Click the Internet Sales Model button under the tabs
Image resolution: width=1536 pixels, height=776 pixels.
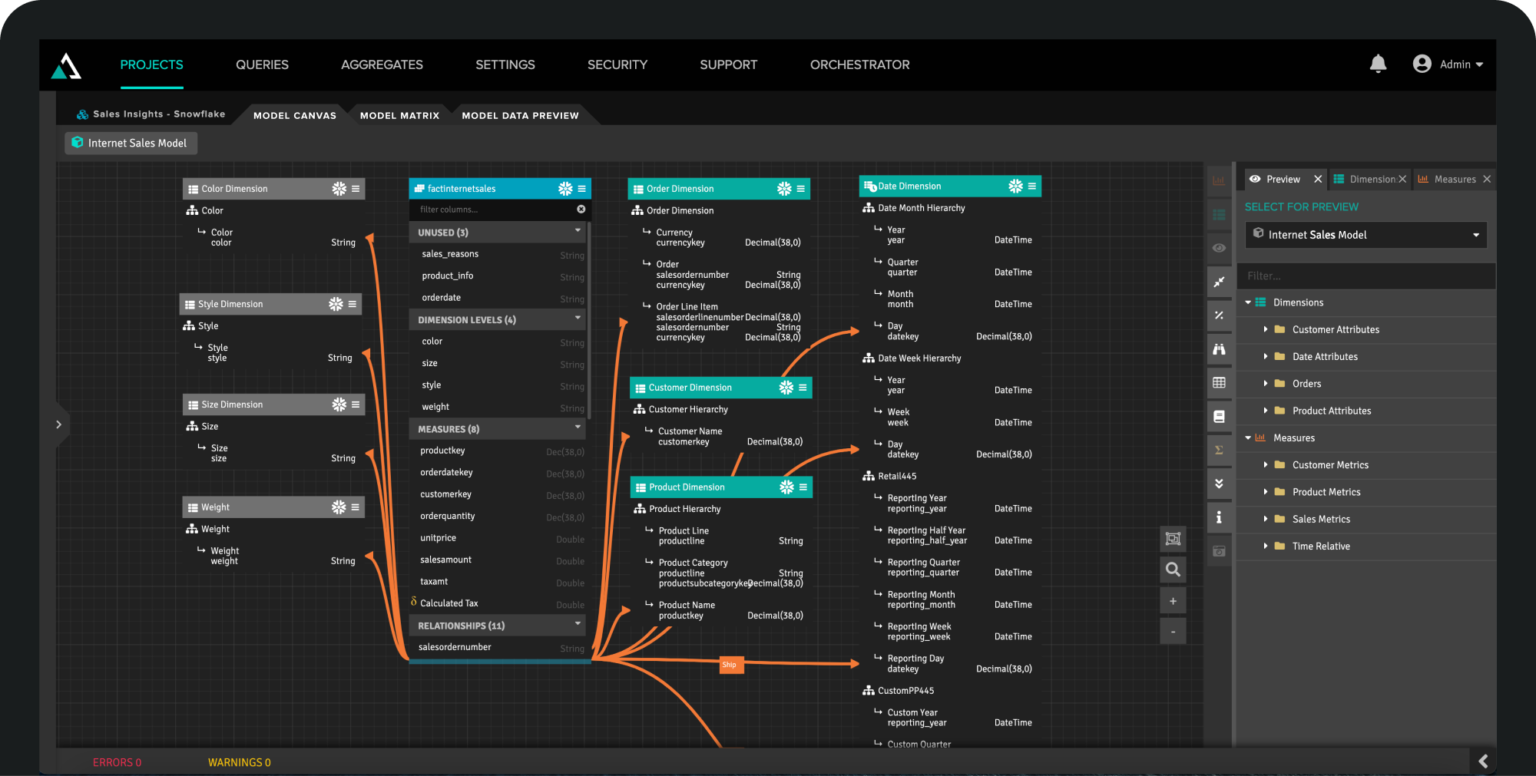pos(130,142)
